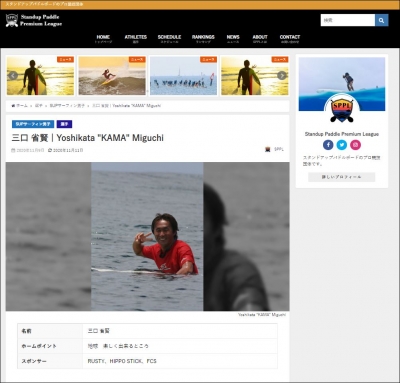
Task: Select the sponsors cell "RUSTY, HIPPO STICK, FCS"
Action: click(180, 361)
